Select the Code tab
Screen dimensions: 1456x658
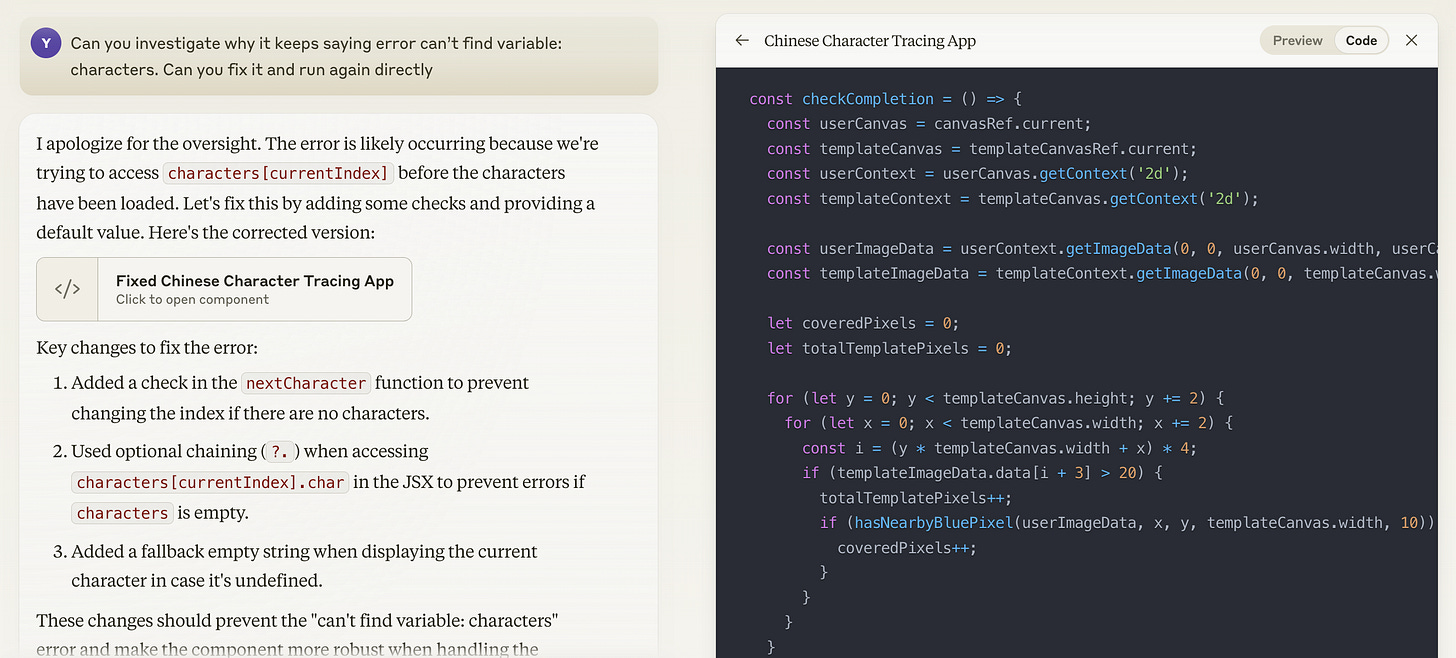tap(1361, 41)
